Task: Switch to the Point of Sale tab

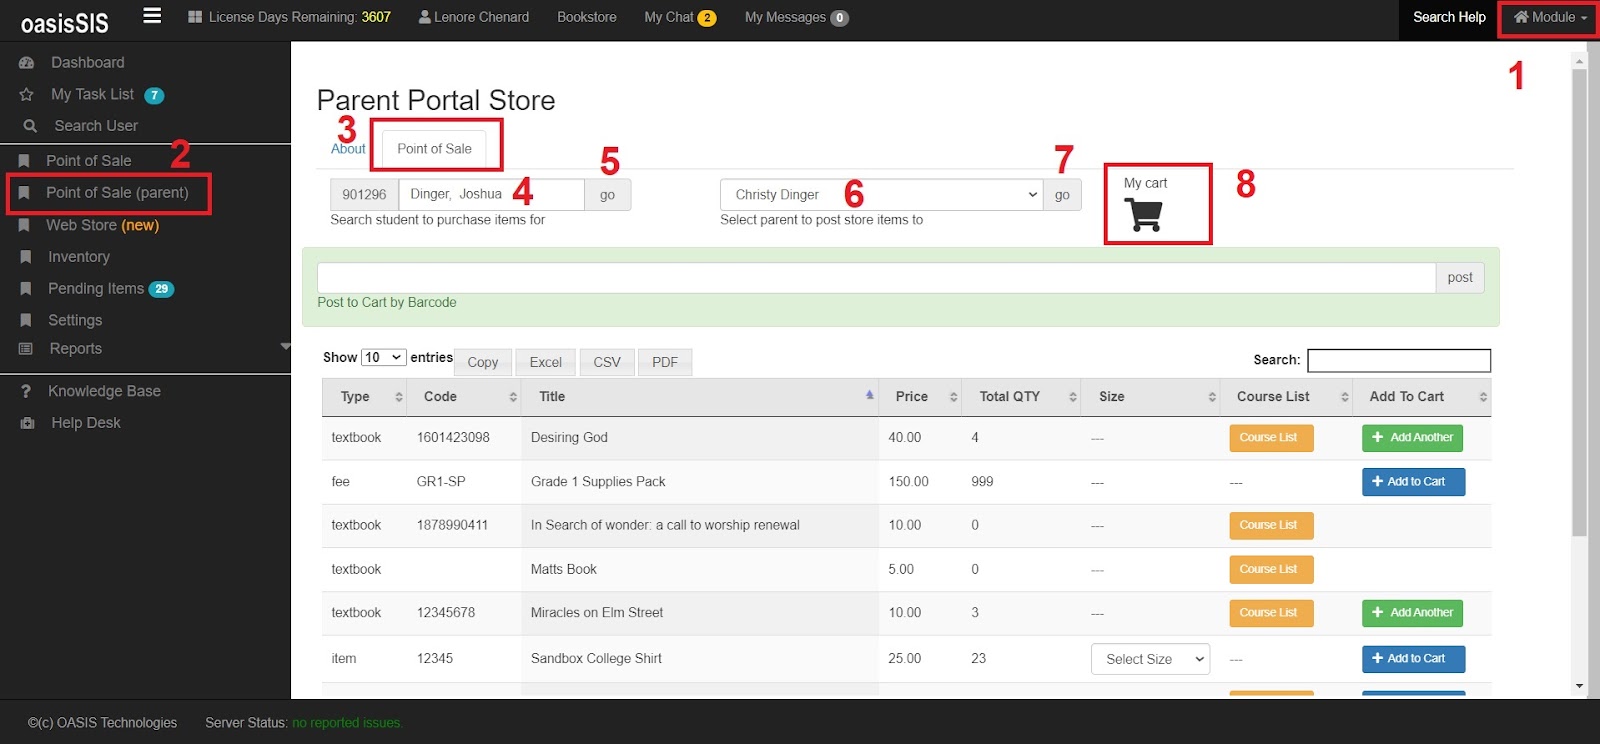Action: pos(434,149)
